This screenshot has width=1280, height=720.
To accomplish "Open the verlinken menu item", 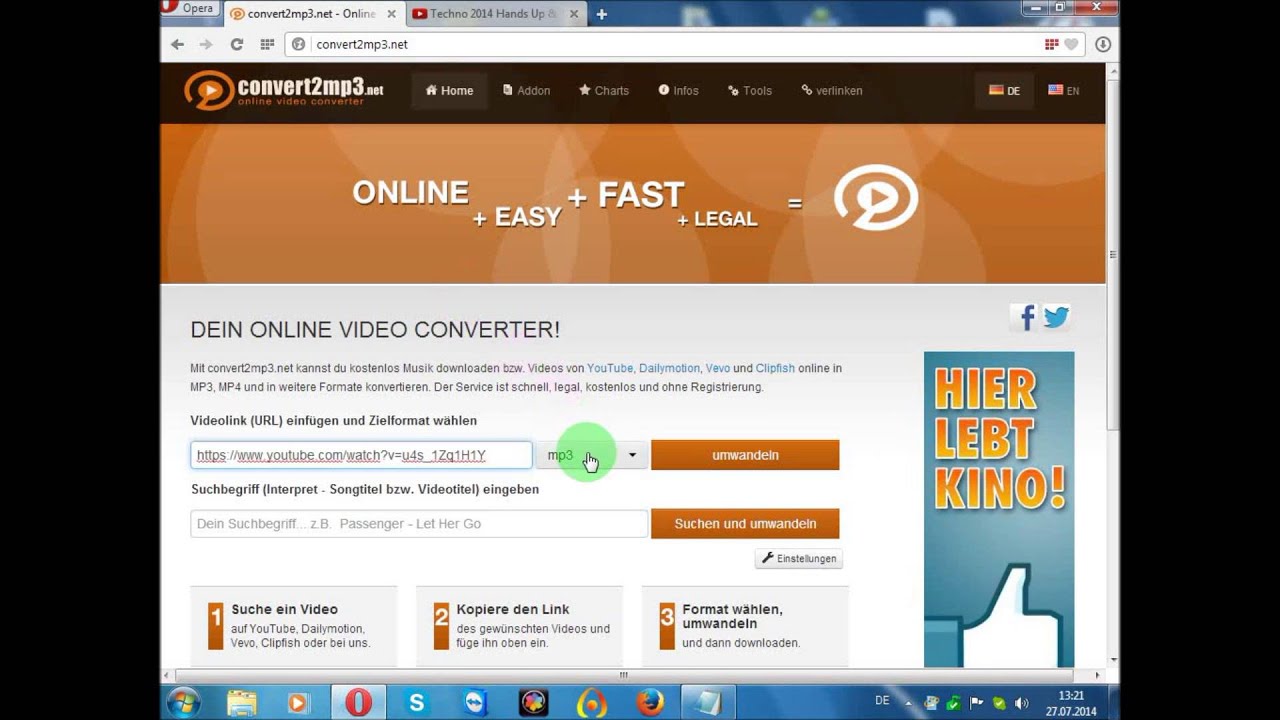I will tap(832, 90).
